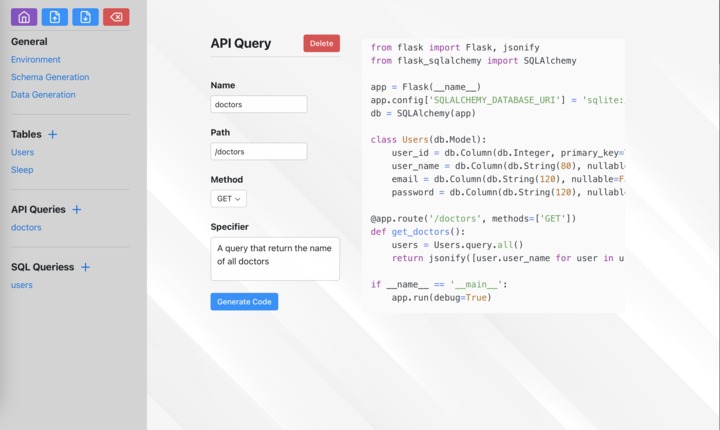The height and width of the screenshot is (430, 720).
Task: Open the Environment link
Action: pos(36,60)
